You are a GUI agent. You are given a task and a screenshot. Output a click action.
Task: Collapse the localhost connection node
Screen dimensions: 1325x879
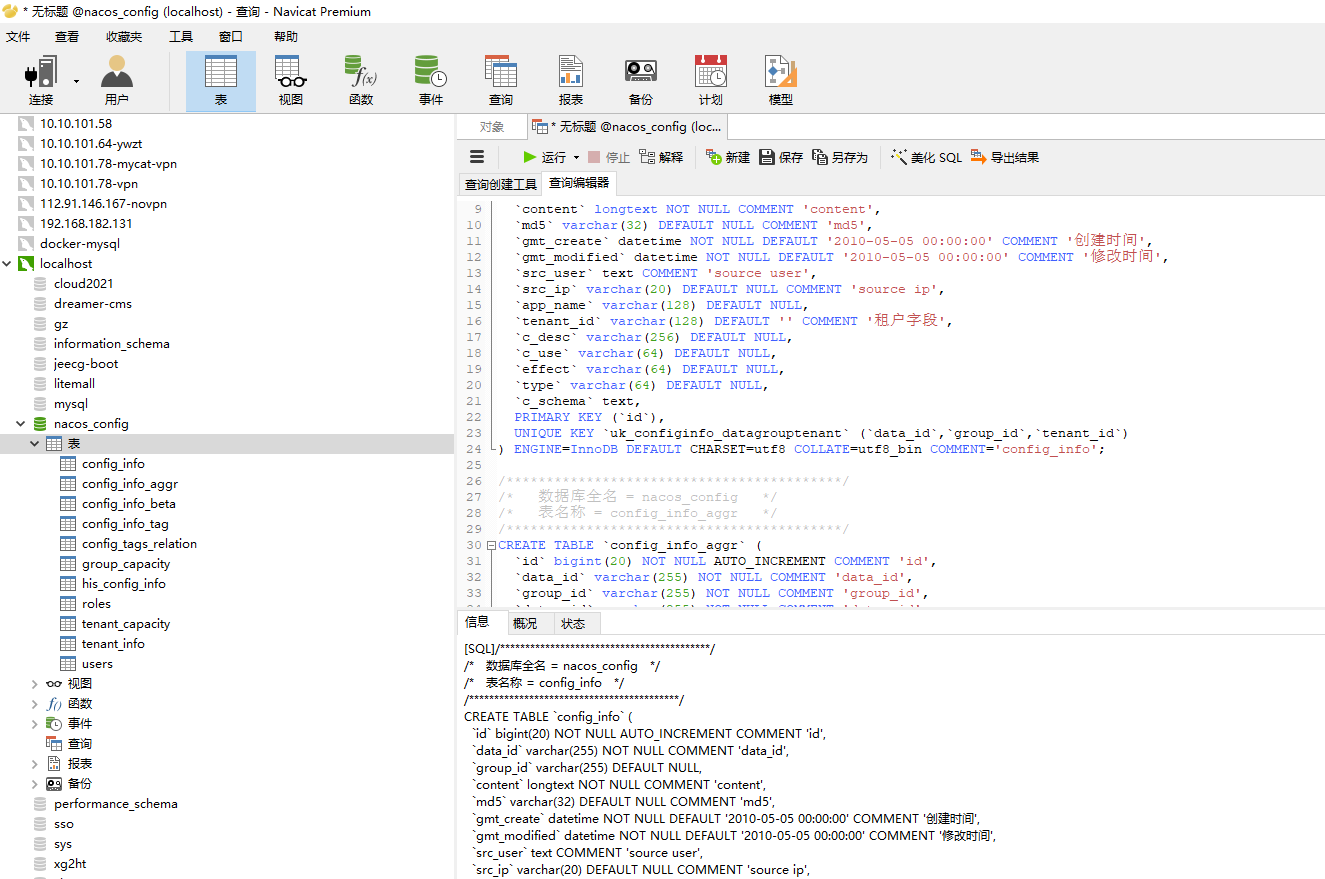8,264
